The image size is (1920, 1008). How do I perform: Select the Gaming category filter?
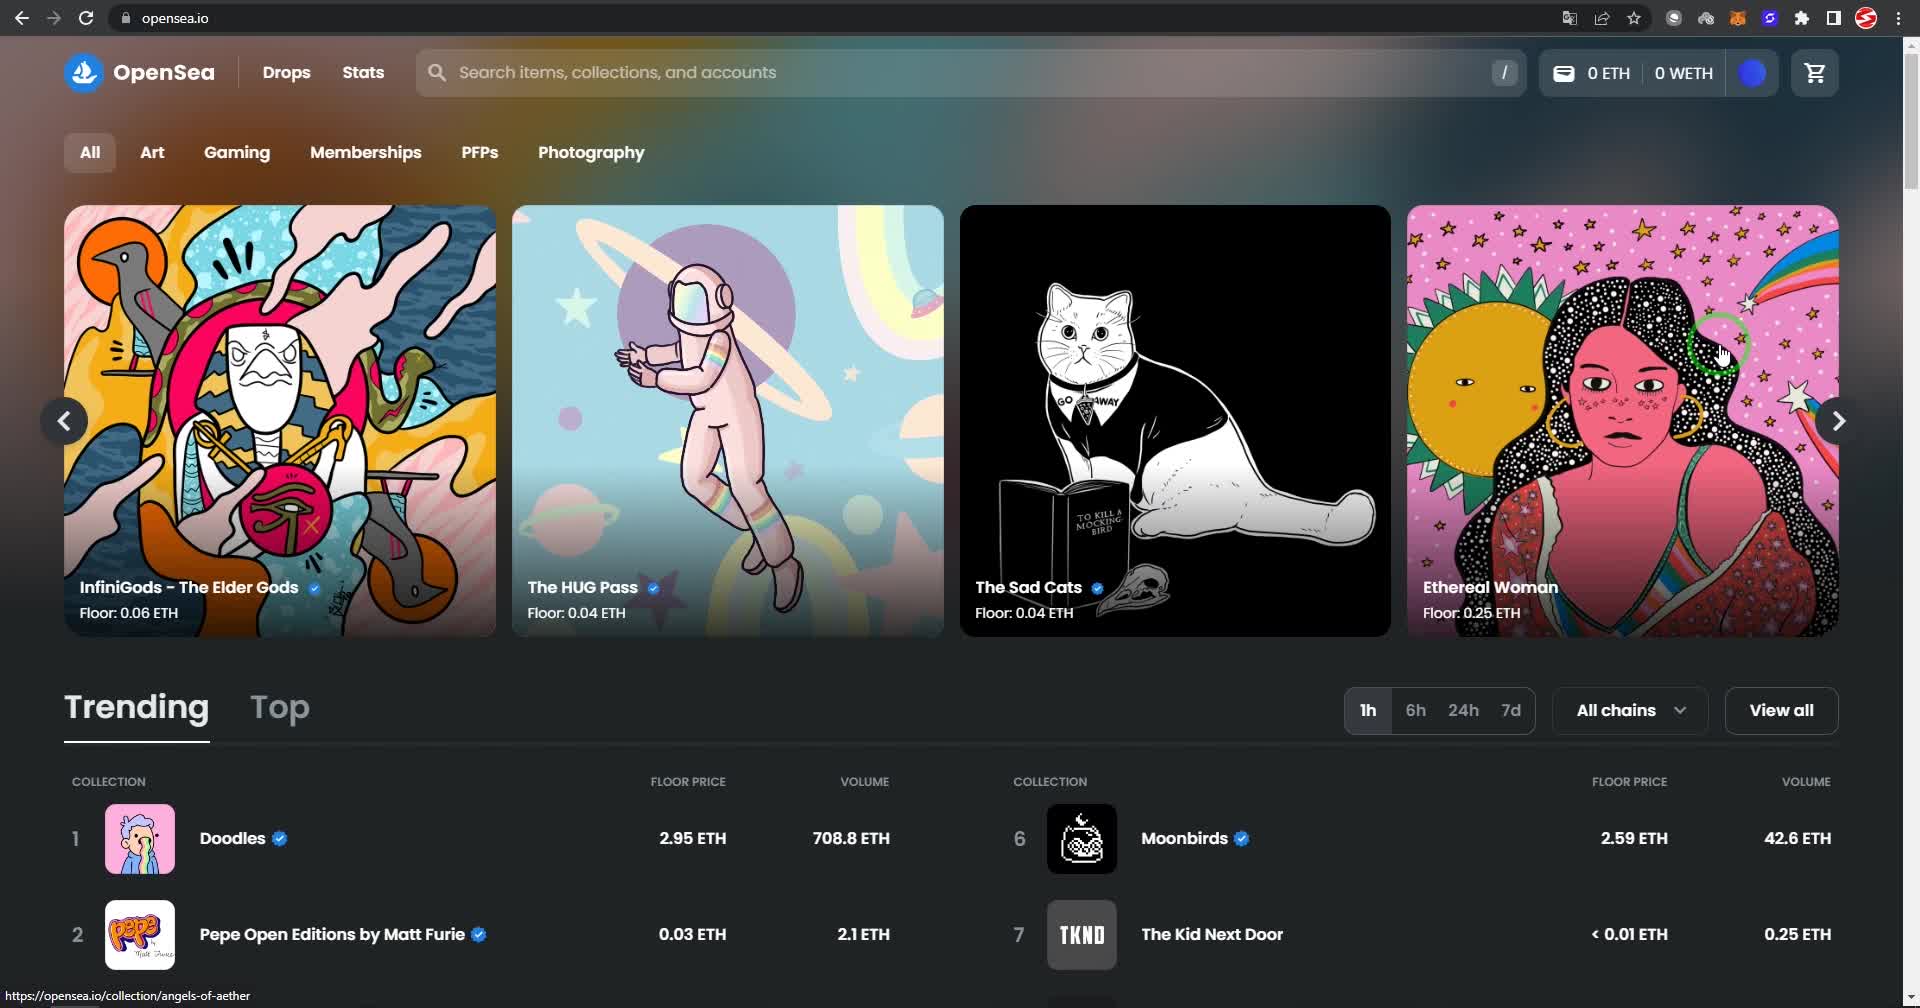click(237, 153)
